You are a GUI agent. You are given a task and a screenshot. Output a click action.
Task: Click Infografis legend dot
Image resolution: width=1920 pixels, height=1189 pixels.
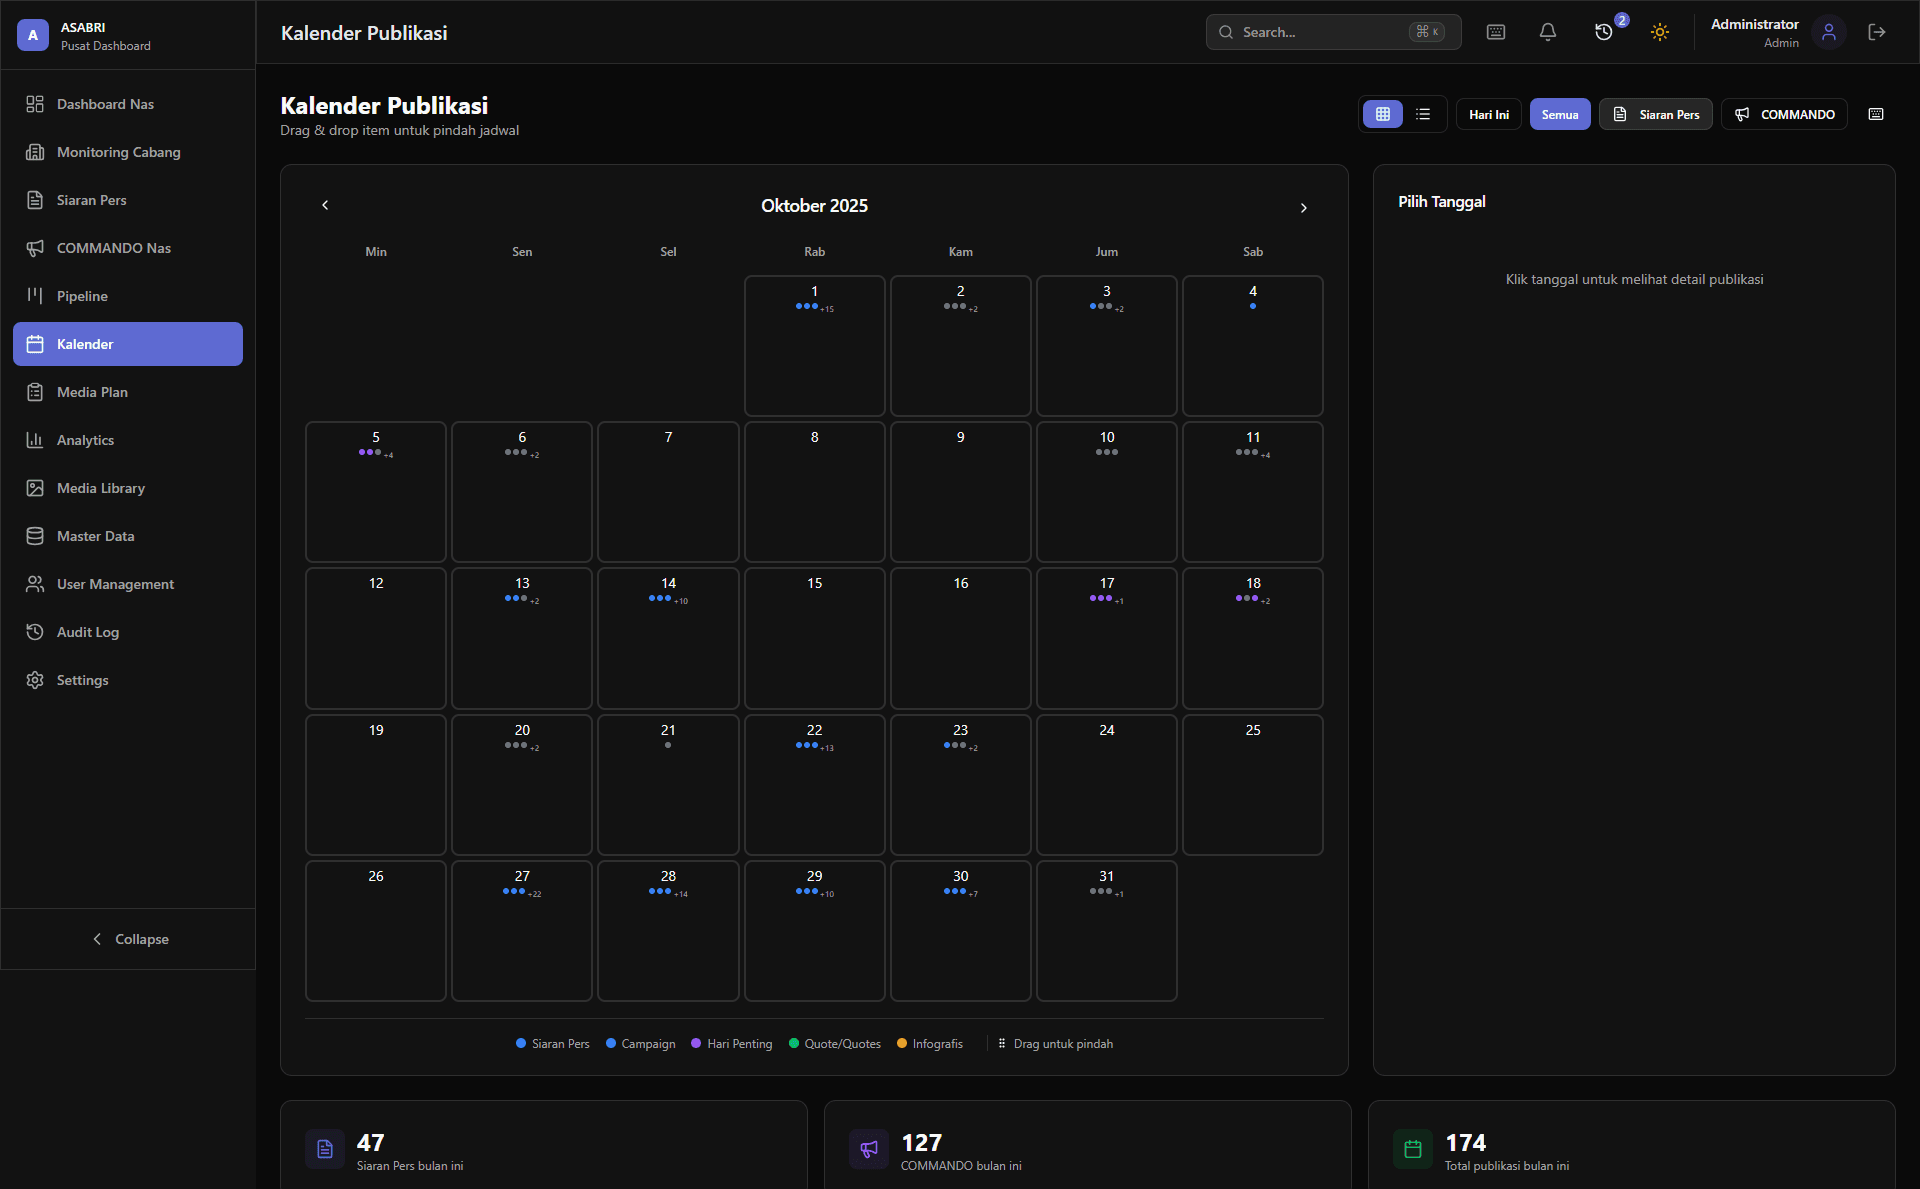tap(902, 1043)
